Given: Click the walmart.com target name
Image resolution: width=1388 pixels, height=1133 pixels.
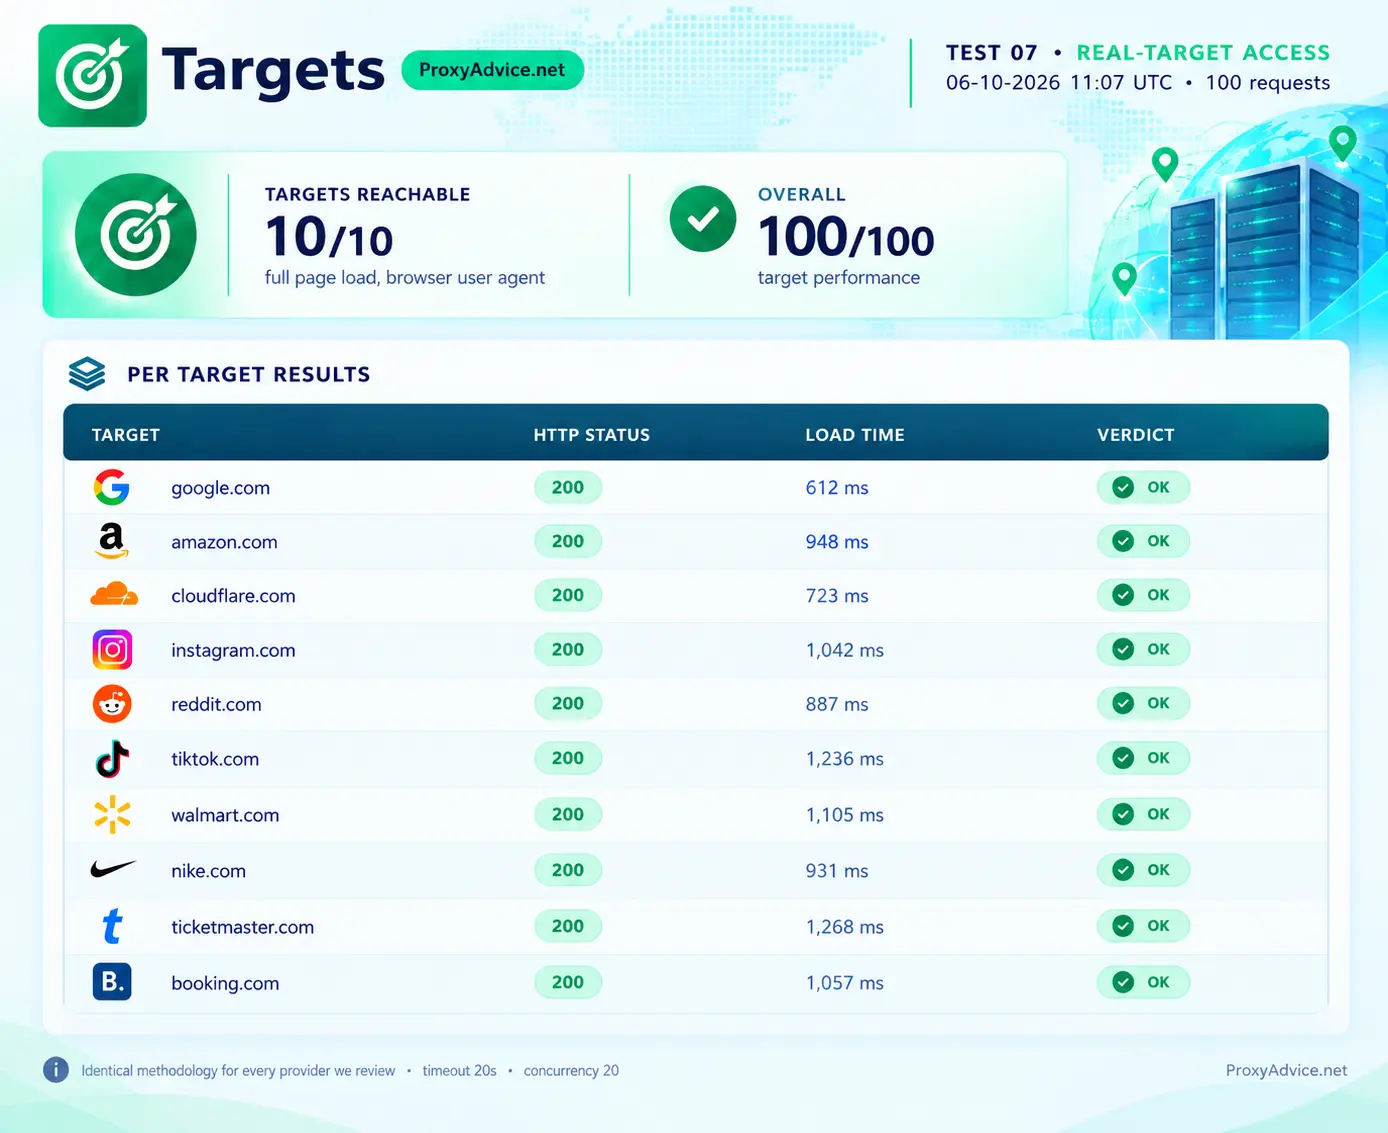Looking at the screenshot, I should click(225, 815).
